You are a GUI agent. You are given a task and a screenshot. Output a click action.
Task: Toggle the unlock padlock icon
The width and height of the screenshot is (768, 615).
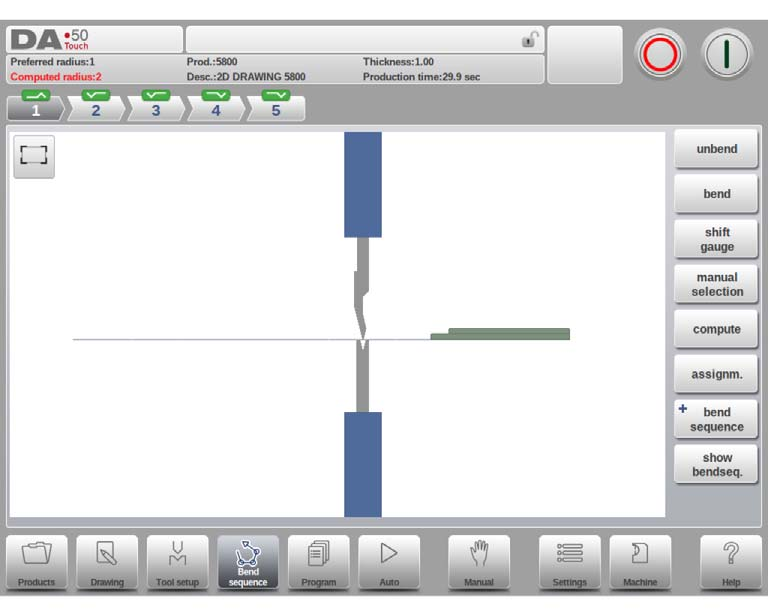(x=530, y=39)
